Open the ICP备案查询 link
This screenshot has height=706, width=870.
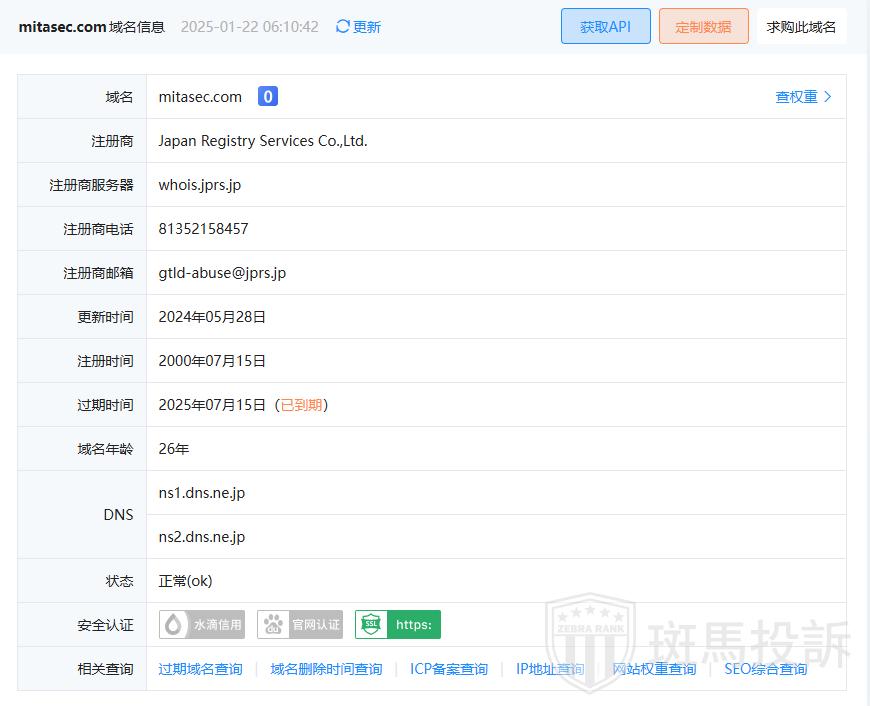coord(449,669)
